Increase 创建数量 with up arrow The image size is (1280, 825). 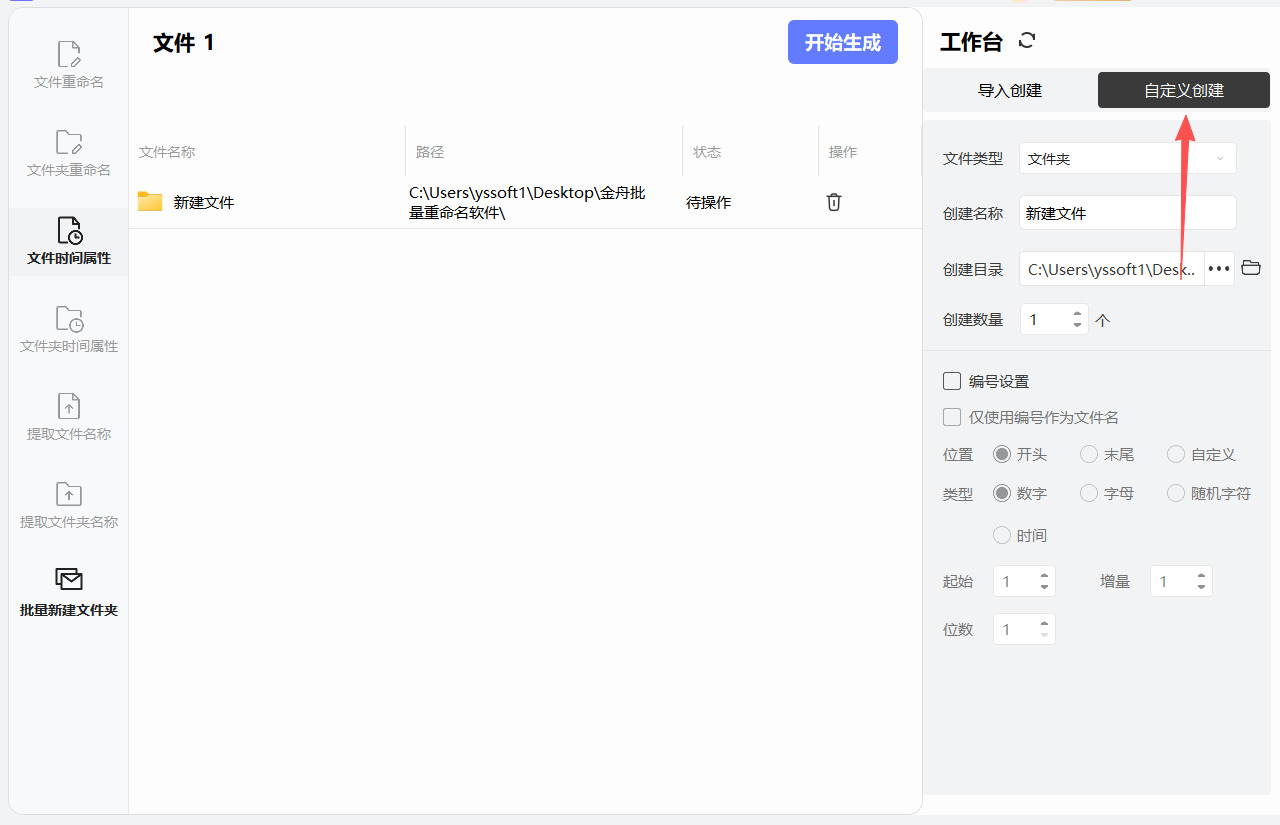click(x=1077, y=314)
